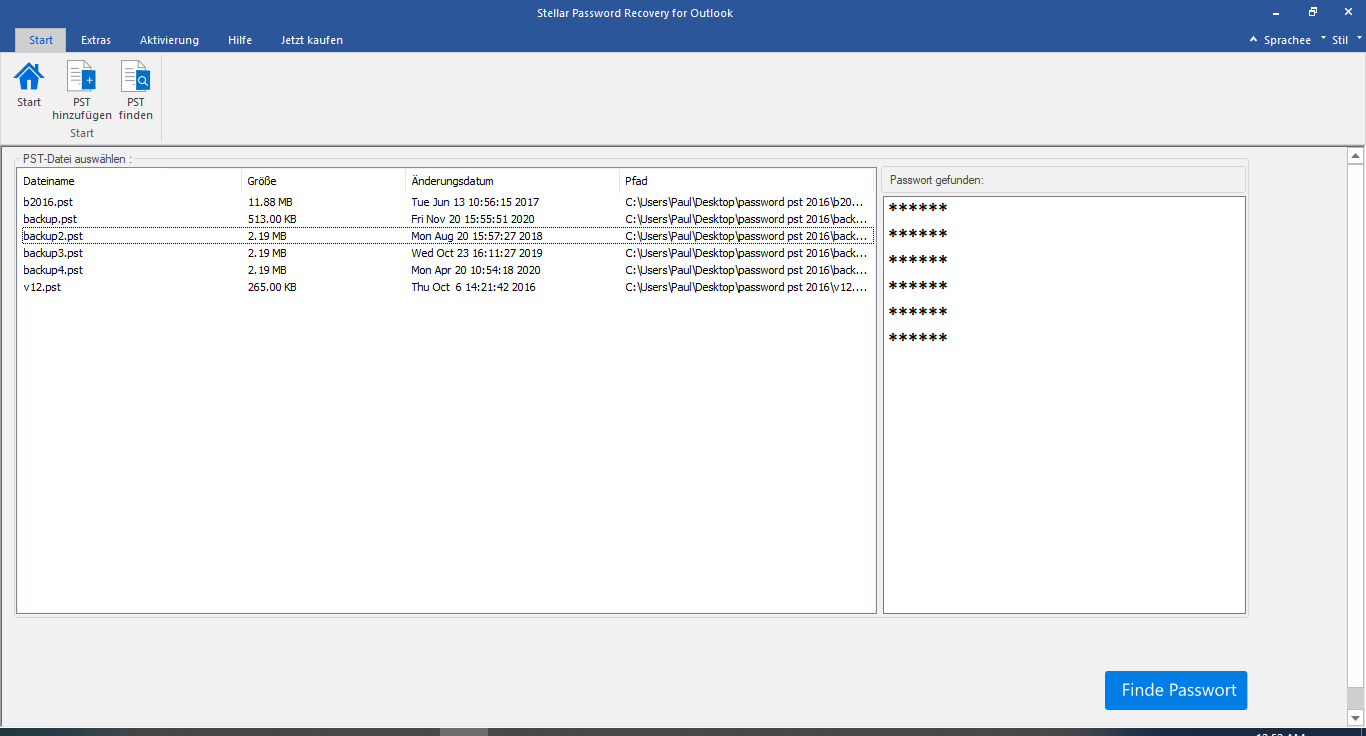This screenshot has width=1366, height=736.
Task: Click the first masked password entry
Action: pyautogui.click(x=918, y=209)
